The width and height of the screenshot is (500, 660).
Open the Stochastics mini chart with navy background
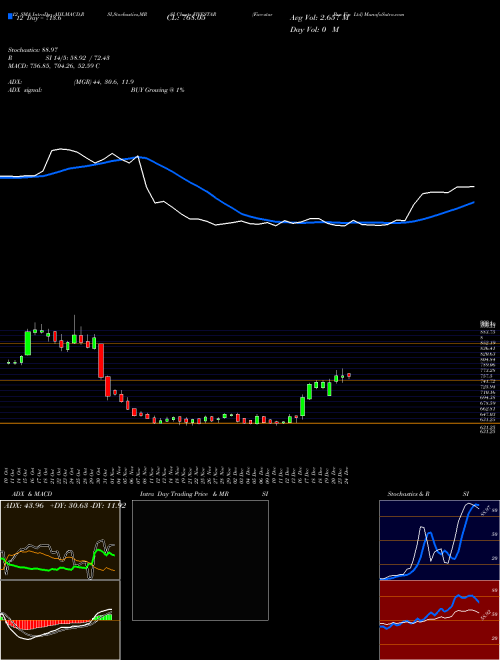[x=439, y=540]
